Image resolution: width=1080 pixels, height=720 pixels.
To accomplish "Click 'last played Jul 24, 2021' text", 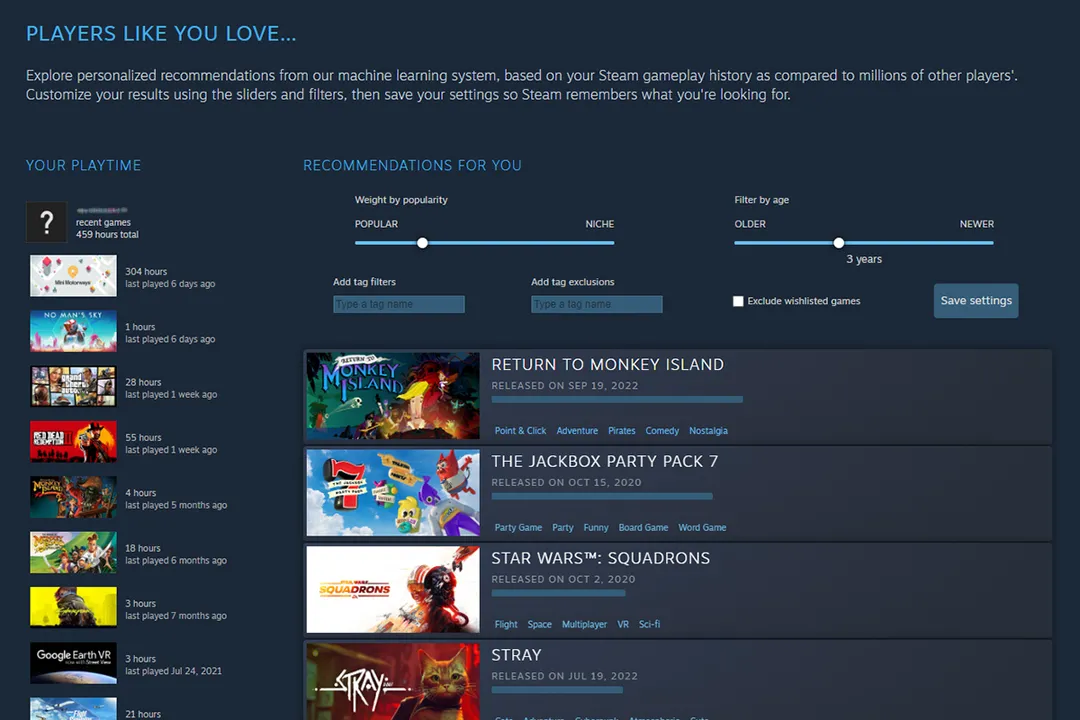I will [174, 671].
